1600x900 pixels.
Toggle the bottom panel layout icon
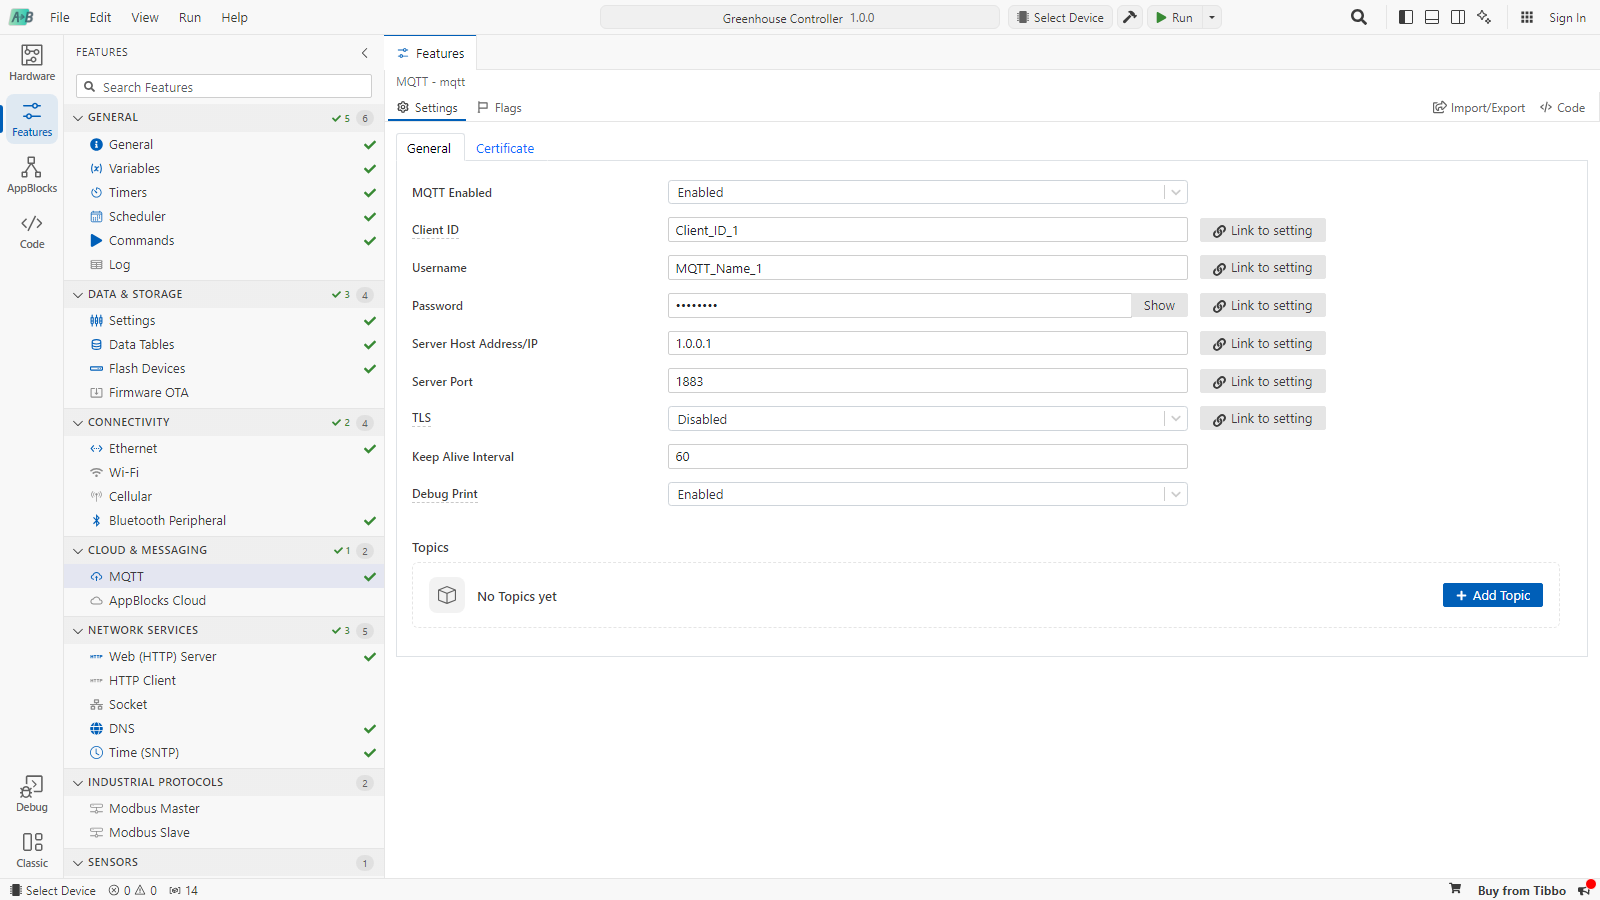(1432, 17)
